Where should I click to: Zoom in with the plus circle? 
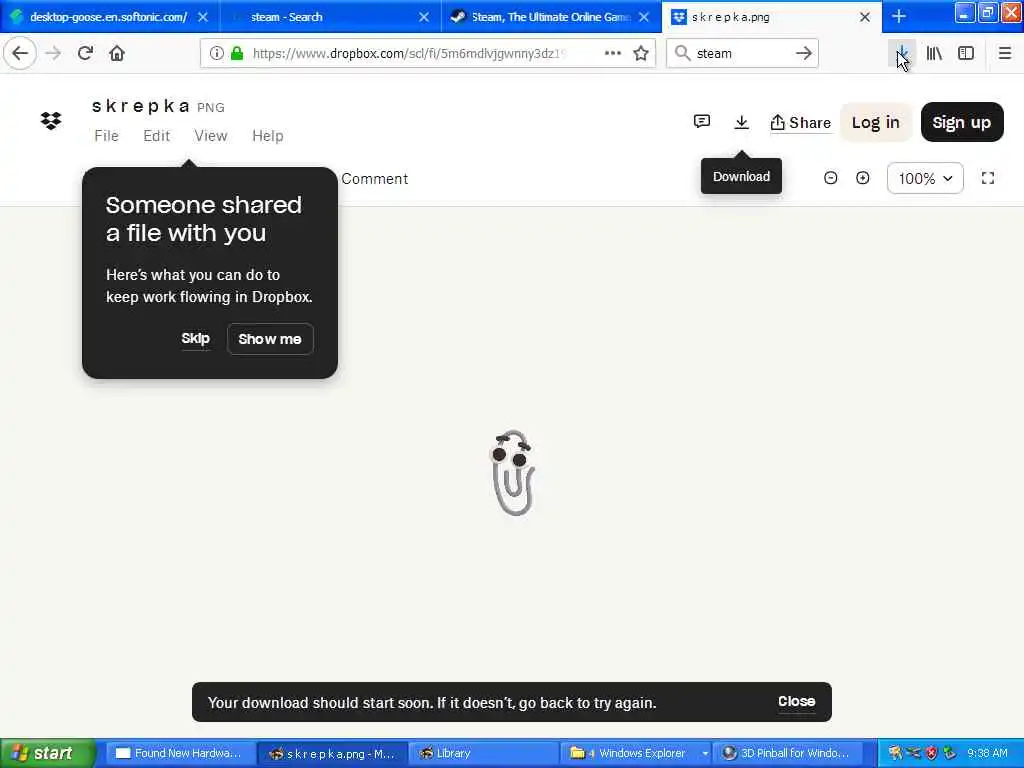[863, 178]
